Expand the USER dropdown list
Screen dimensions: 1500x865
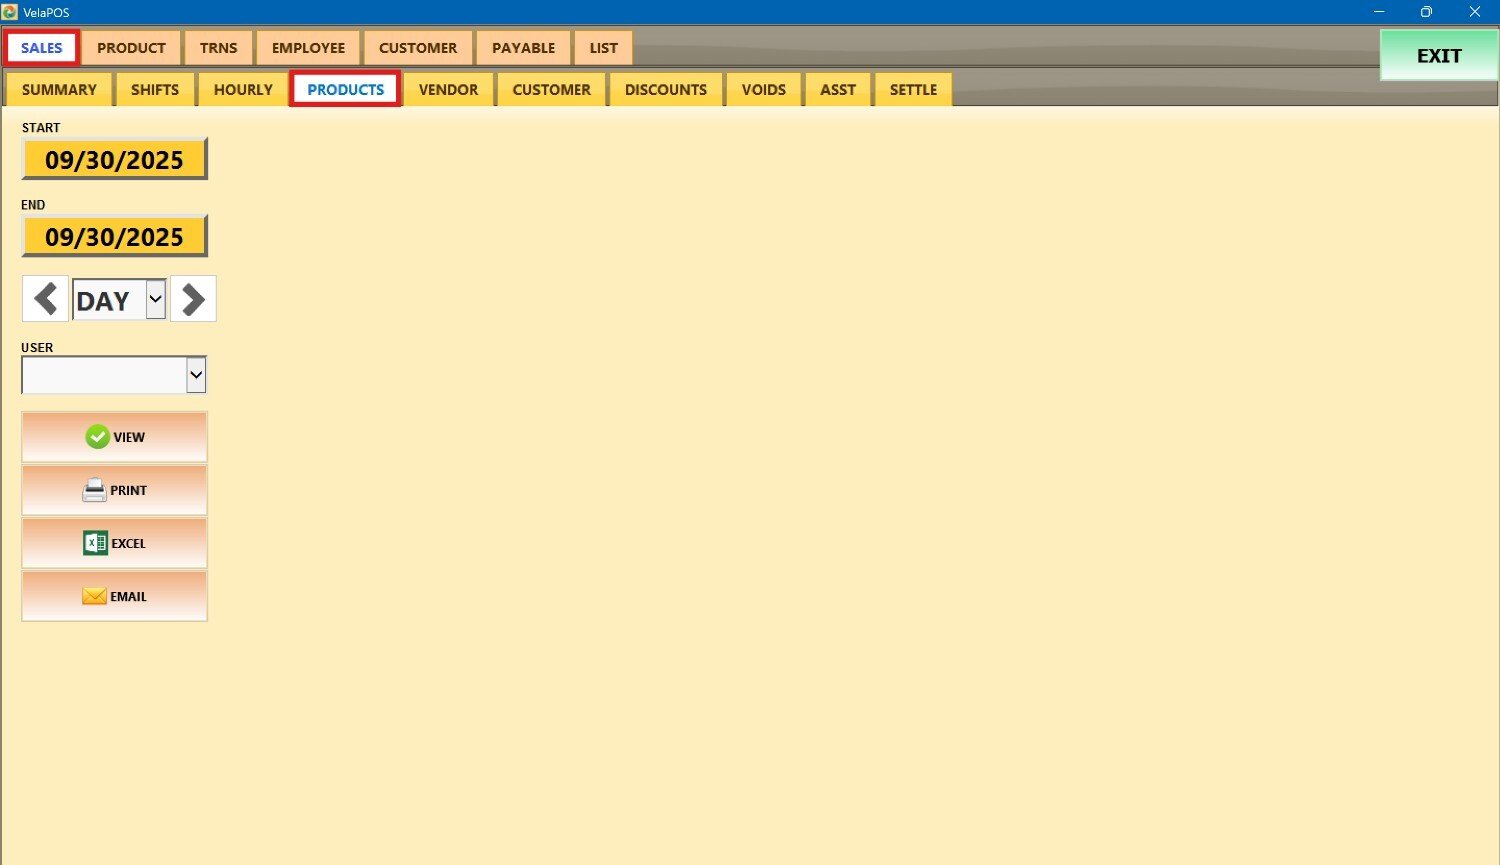click(196, 375)
